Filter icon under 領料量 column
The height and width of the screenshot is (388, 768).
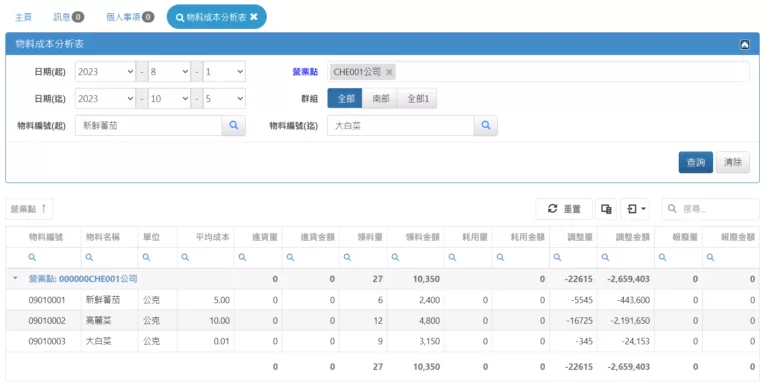(x=347, y=257)
